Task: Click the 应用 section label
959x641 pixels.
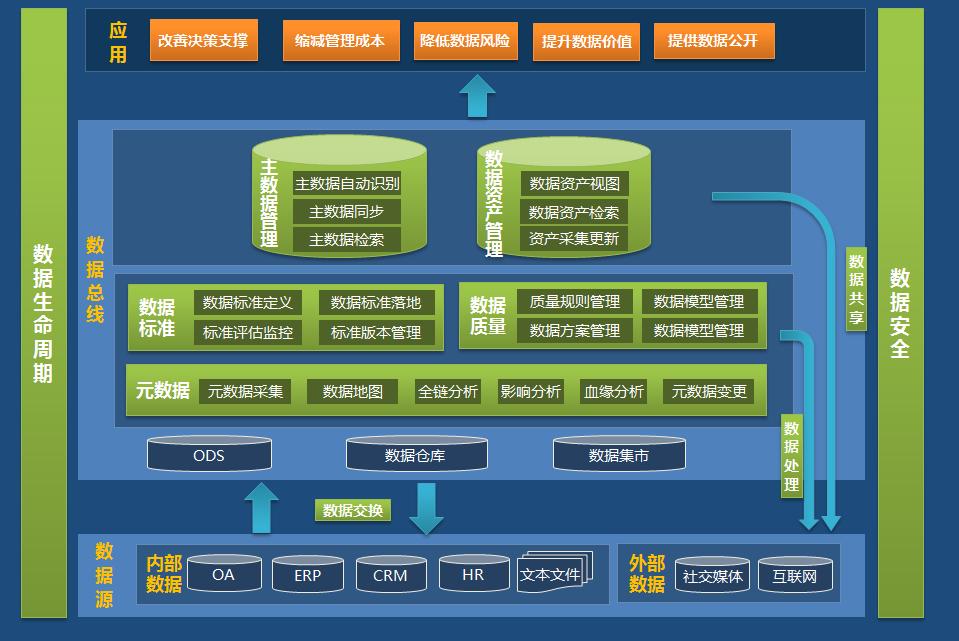Action: tap(118, 42)
